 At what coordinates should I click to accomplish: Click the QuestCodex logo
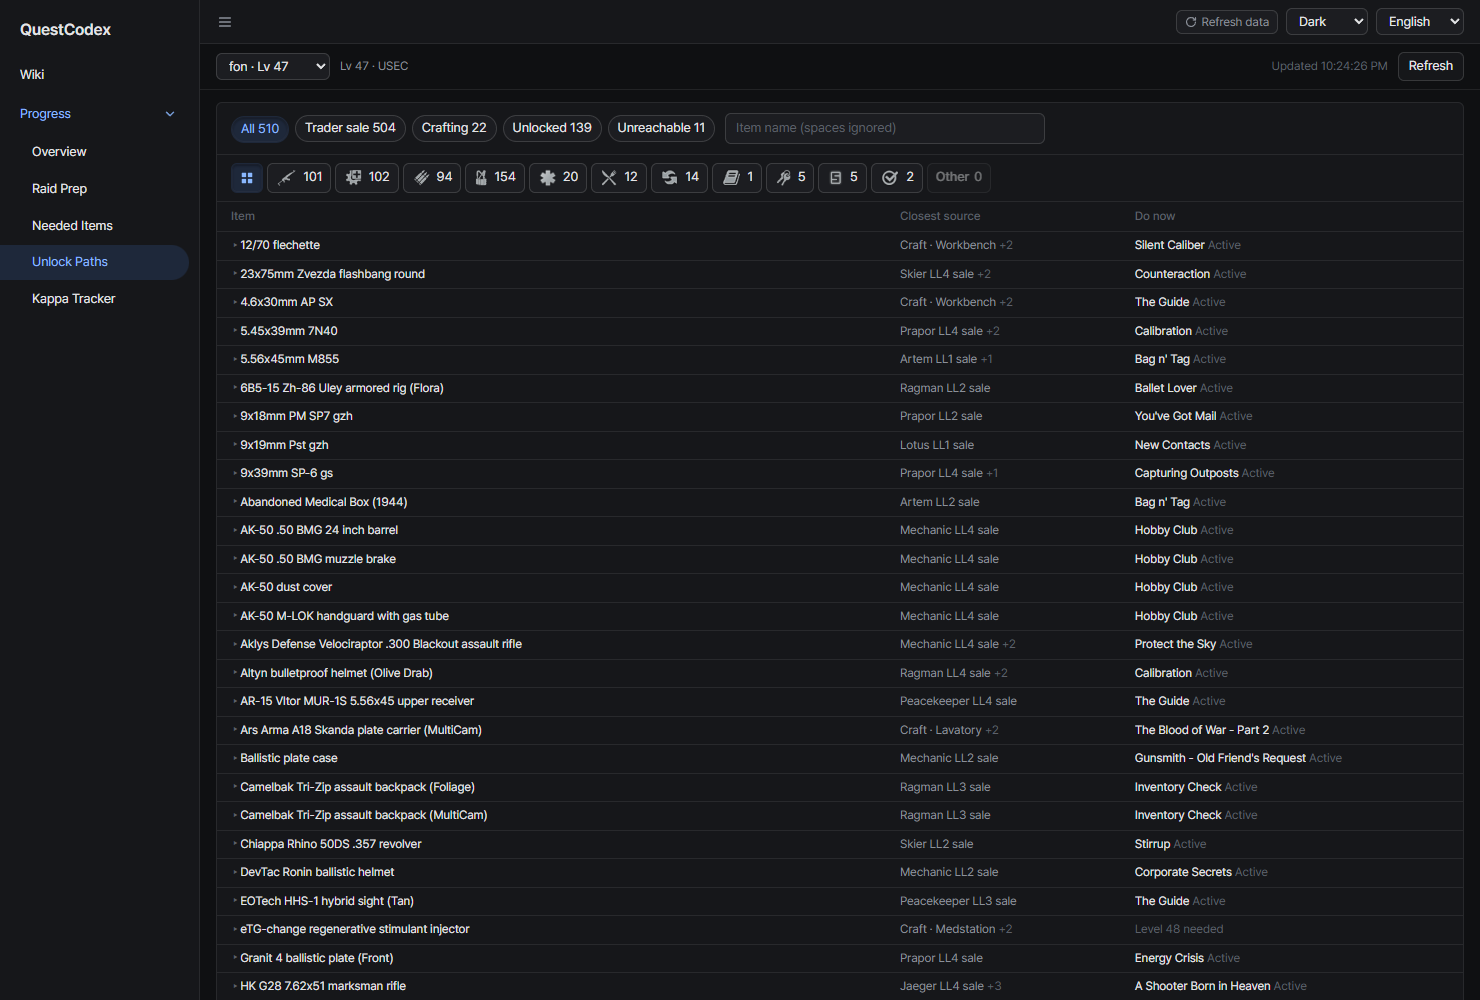coord(65,30)
